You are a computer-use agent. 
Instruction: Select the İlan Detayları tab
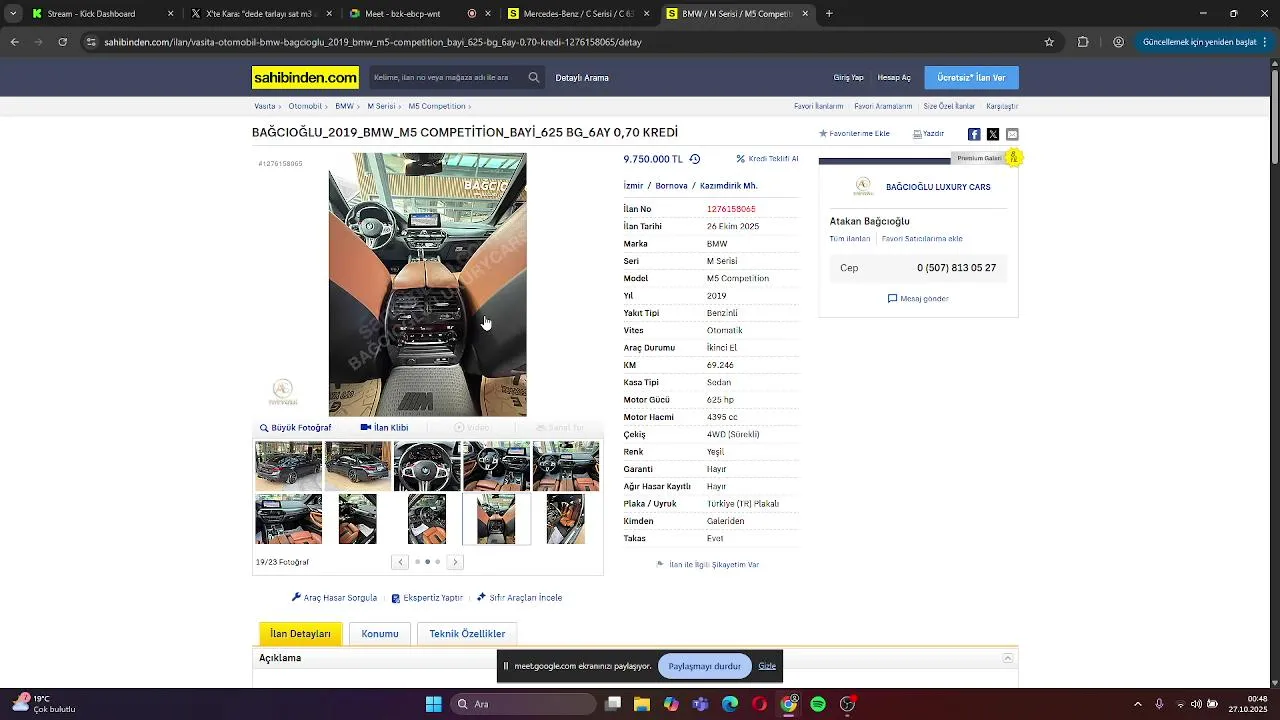point(300,634)
